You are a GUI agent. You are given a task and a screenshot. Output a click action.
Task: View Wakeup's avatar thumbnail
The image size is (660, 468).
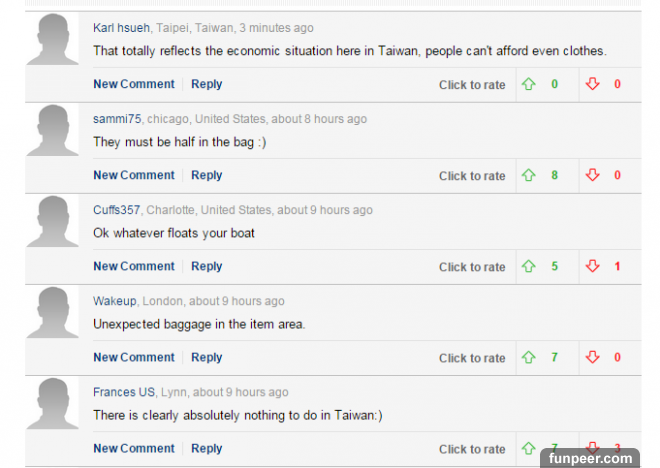[x=53, y=313]
